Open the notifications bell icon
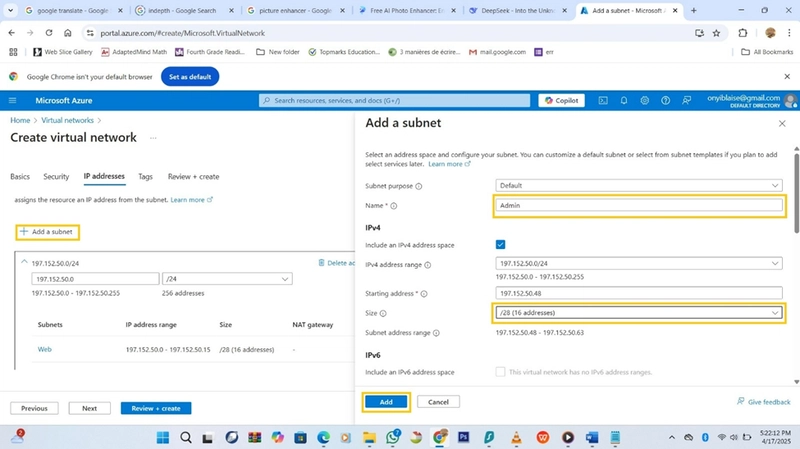Viewport: 800px width, 449px height. pyautogui.click(x=623, y=101)
